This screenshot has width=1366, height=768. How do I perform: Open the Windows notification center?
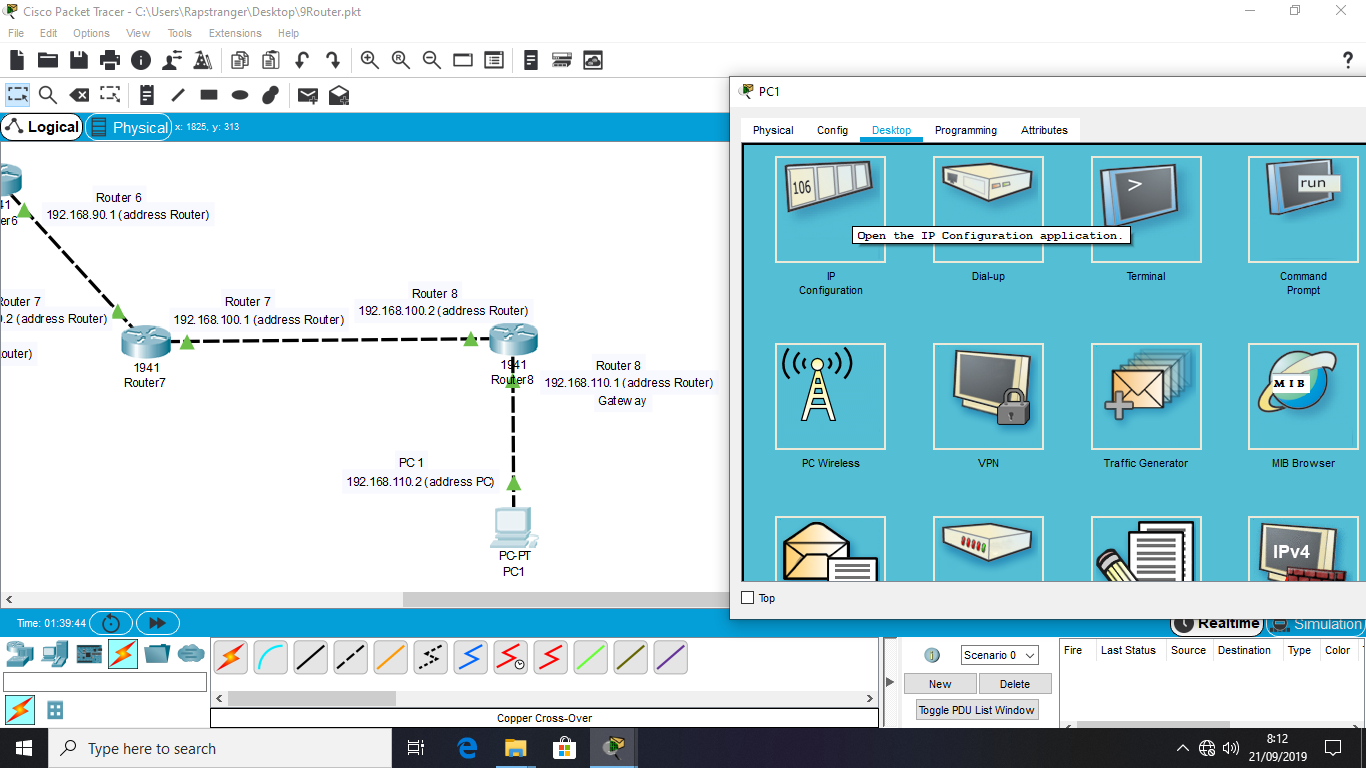point(1333,748)
